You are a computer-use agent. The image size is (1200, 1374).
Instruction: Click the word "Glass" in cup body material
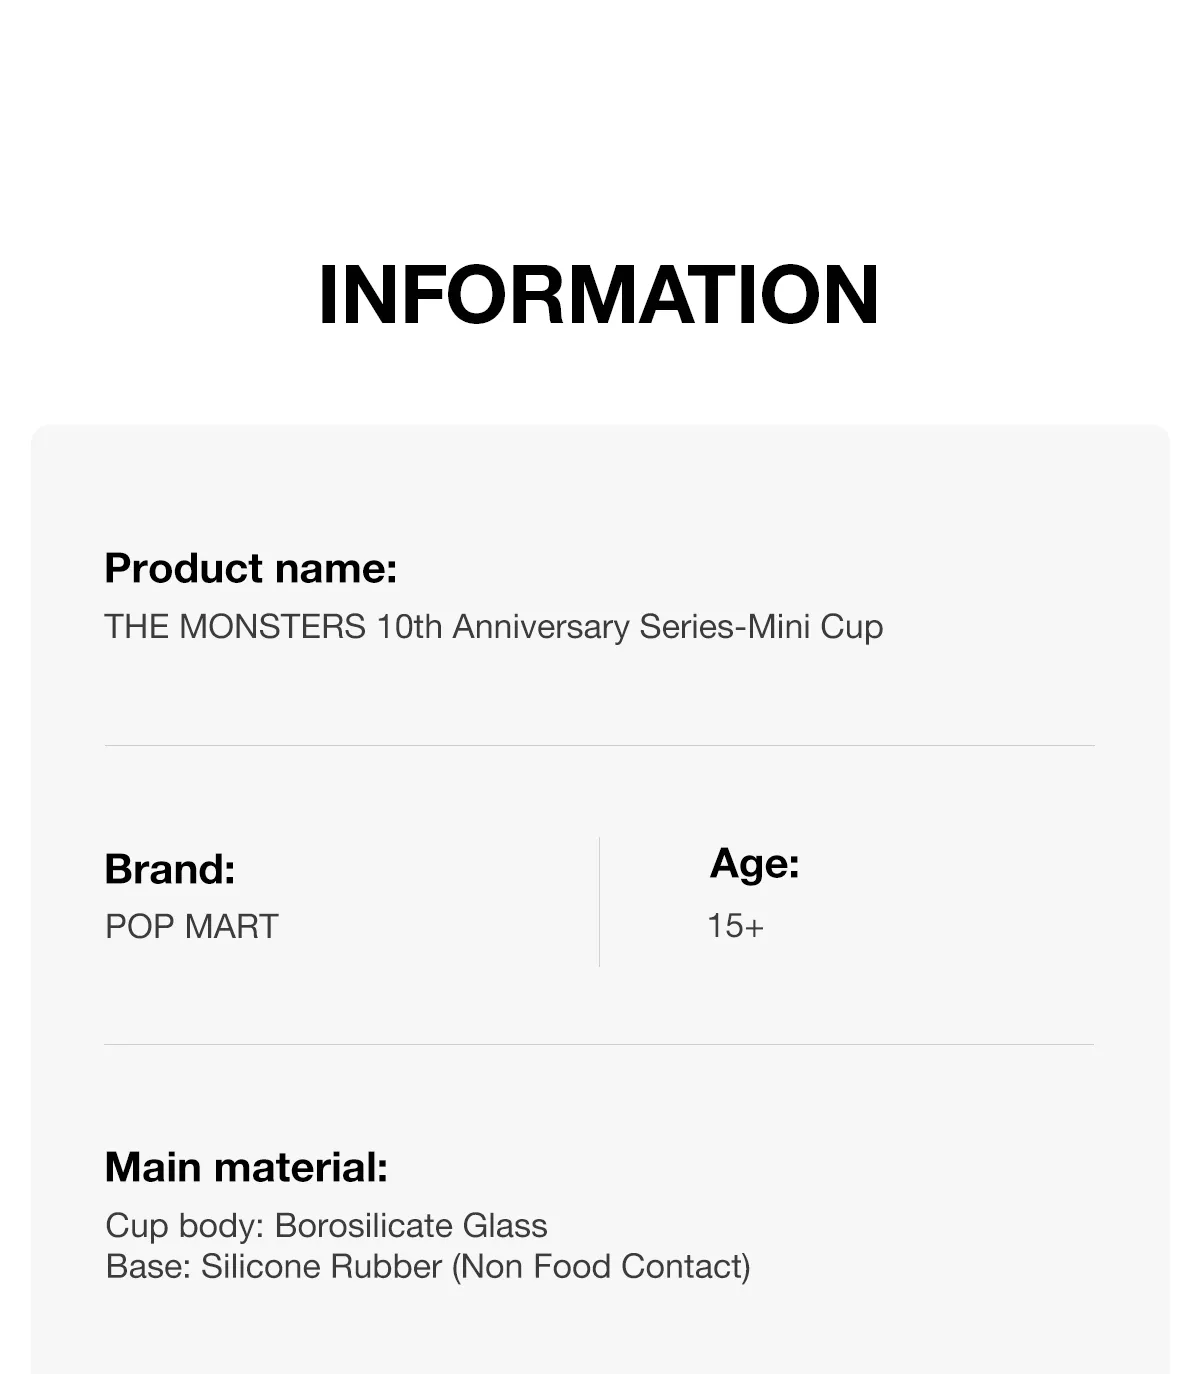click(x=504, y=1225)
